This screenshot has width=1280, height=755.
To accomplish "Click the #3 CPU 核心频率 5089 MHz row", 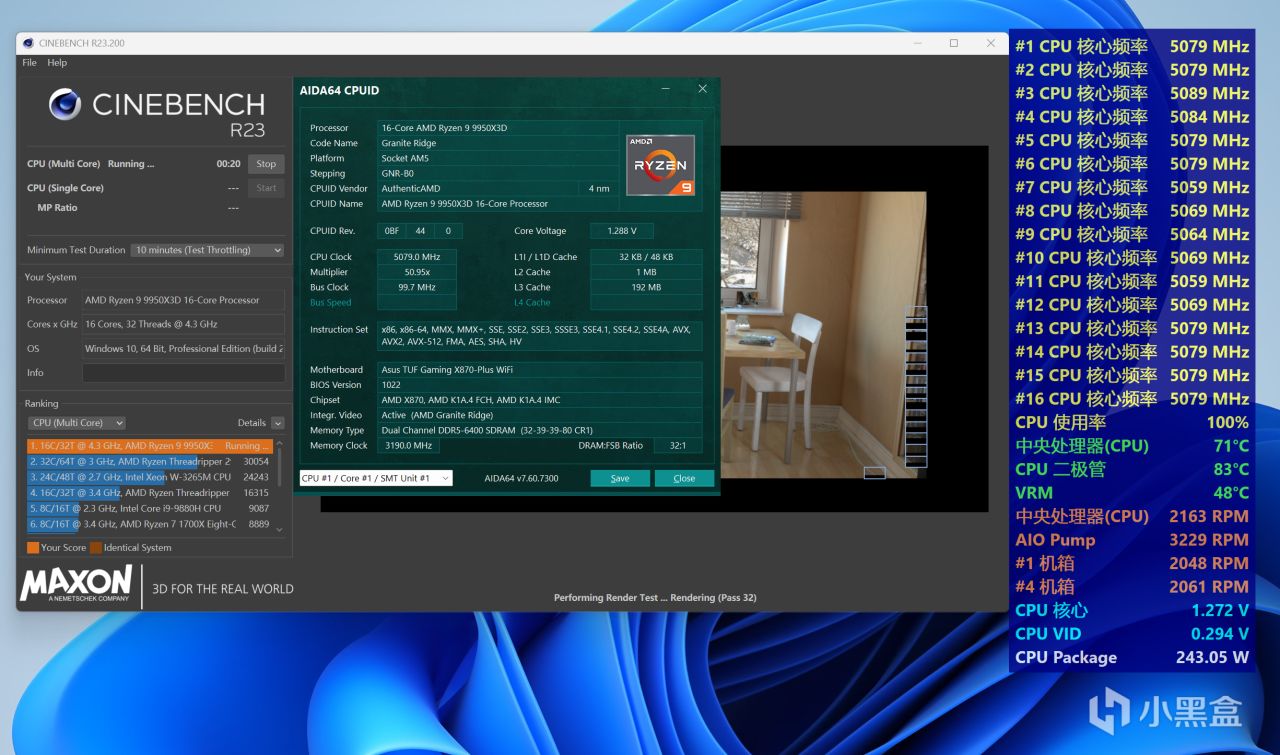I will pos(1132,93).
